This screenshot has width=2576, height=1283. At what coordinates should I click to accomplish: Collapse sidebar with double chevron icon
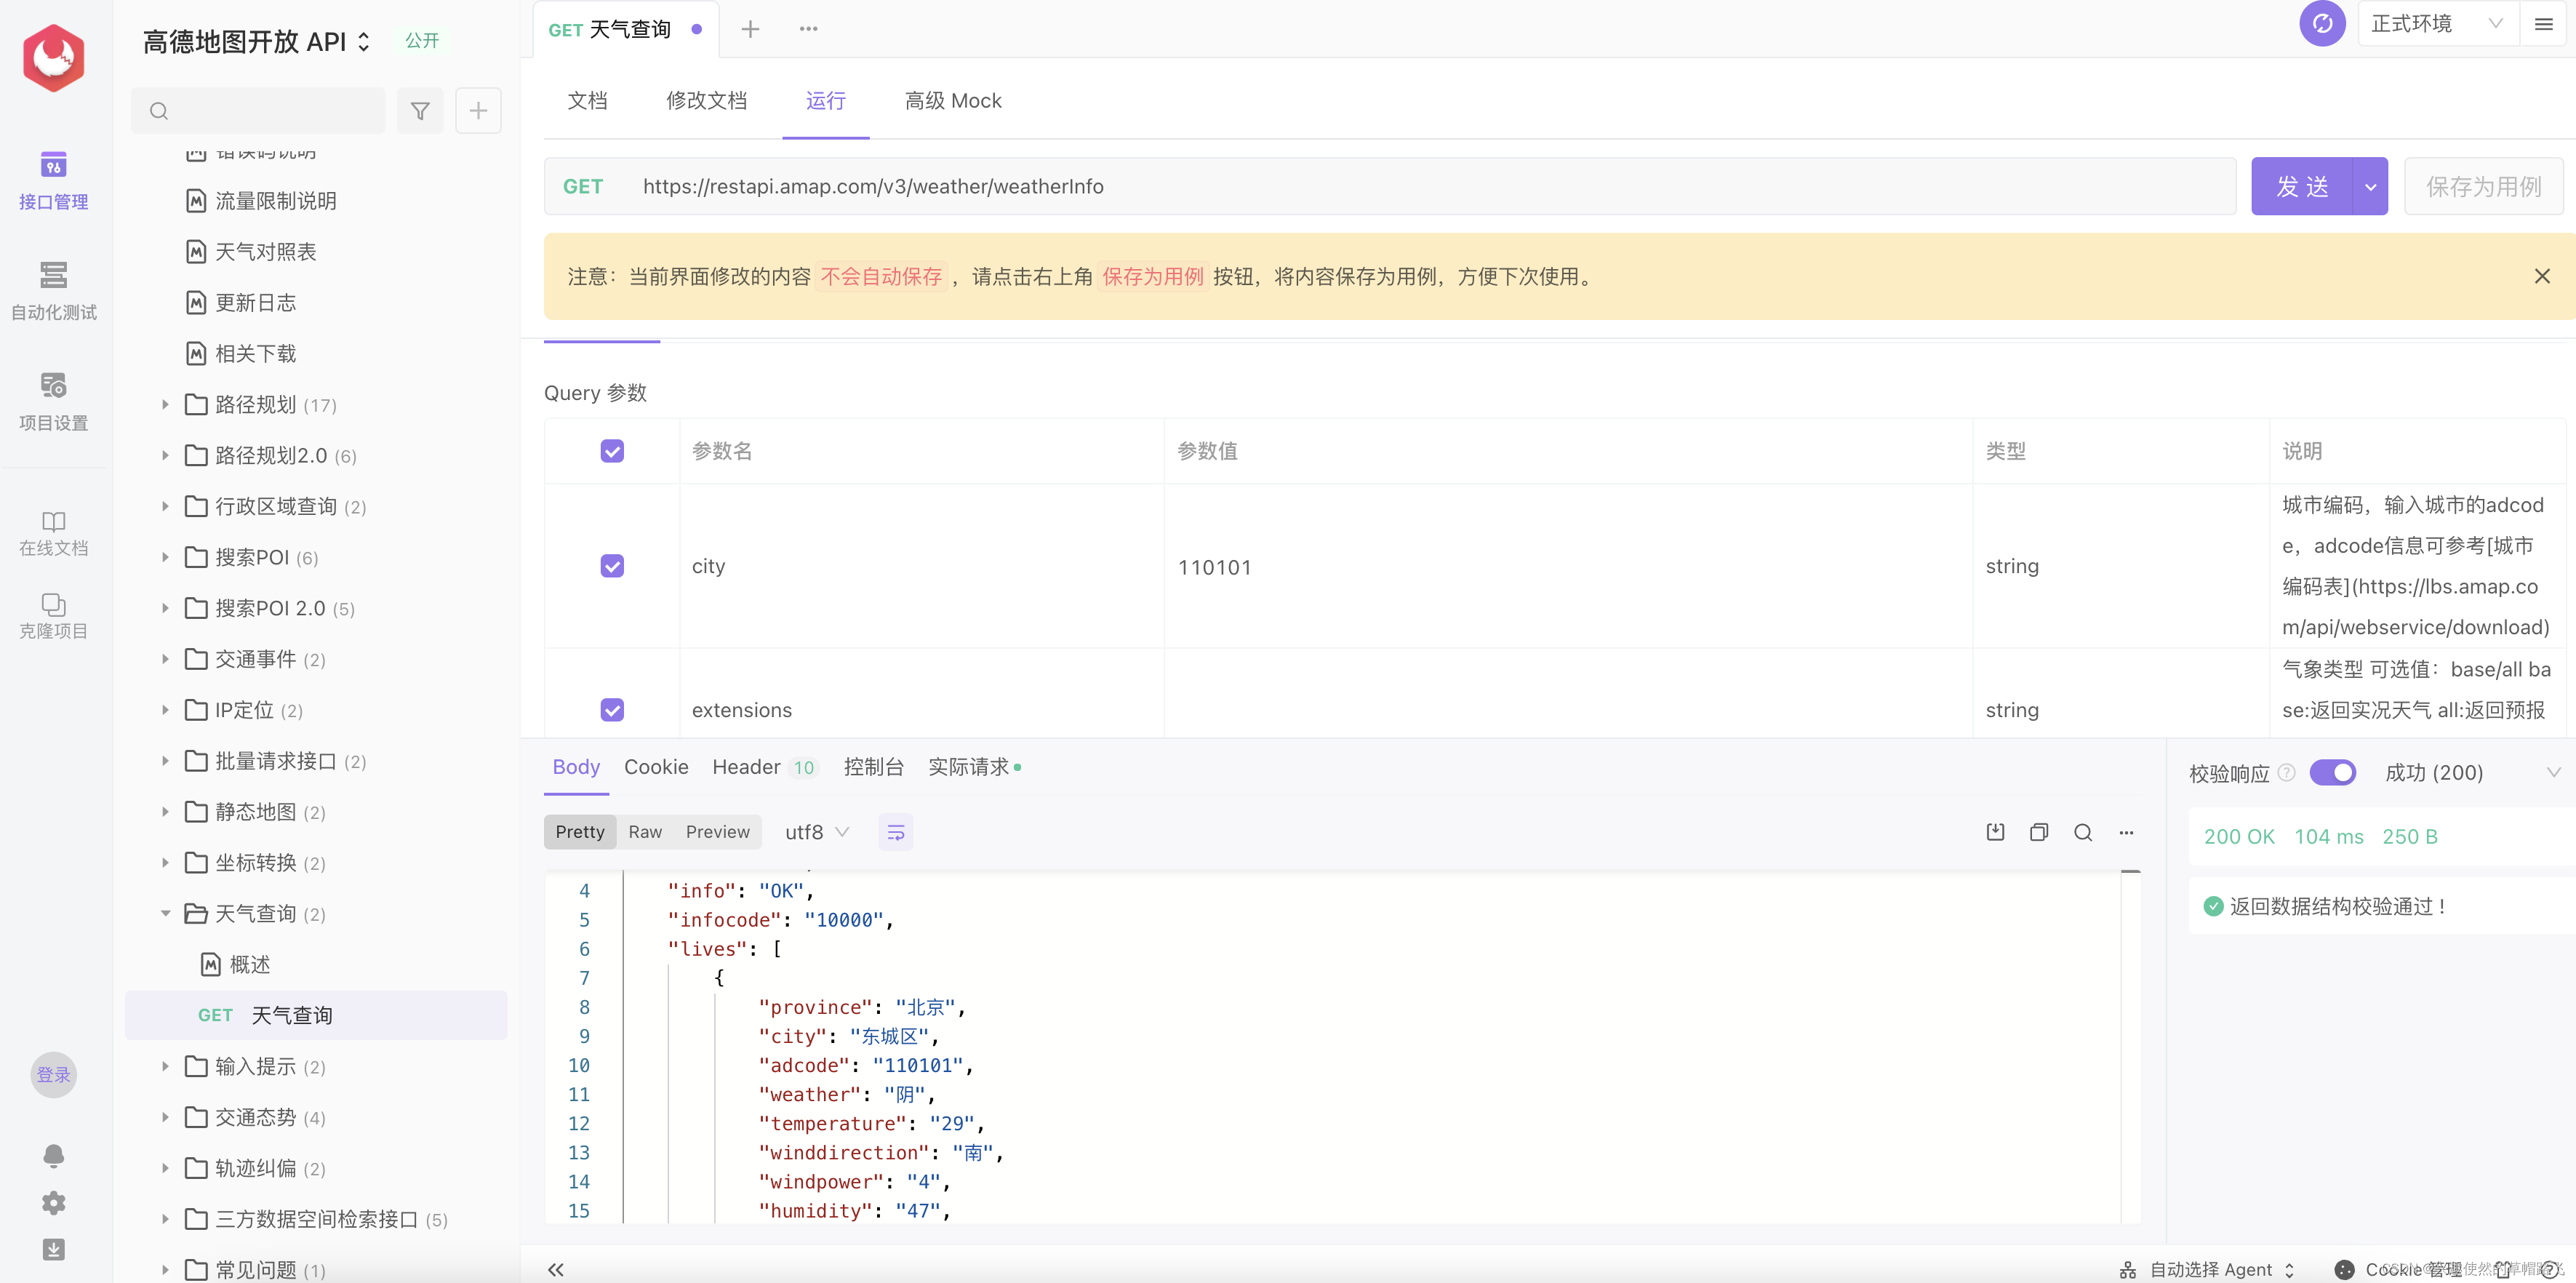[556, 1269]
